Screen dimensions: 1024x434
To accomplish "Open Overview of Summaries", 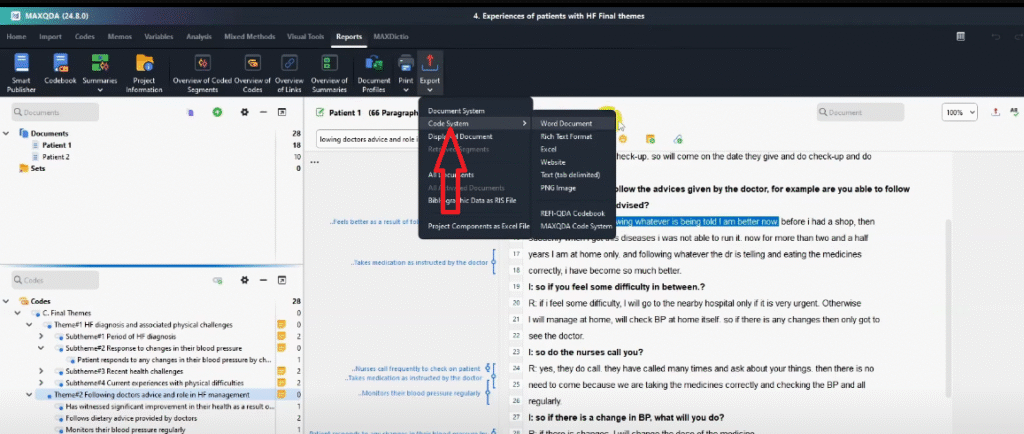I will [329, 73].
